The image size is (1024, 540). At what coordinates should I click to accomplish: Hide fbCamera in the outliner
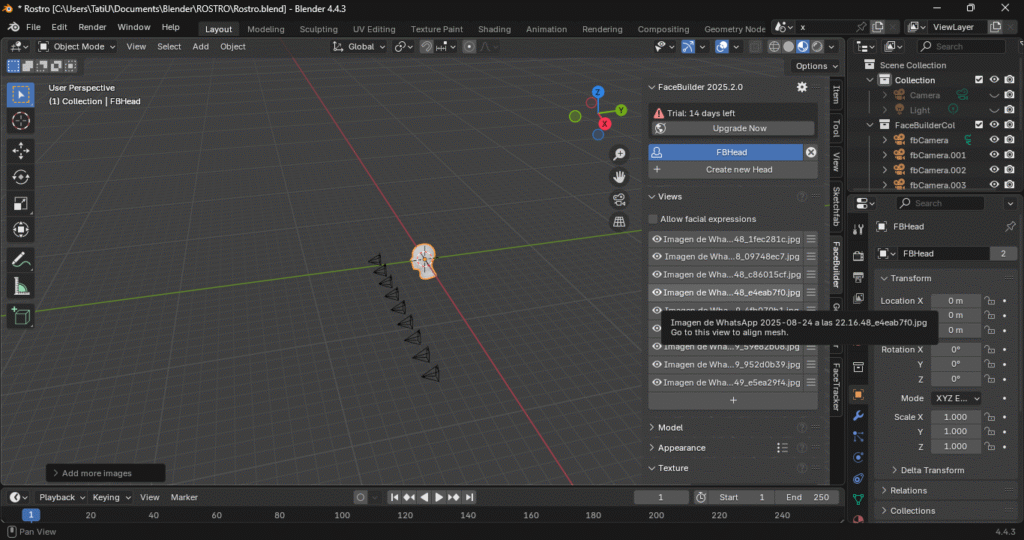pos(994,140)
